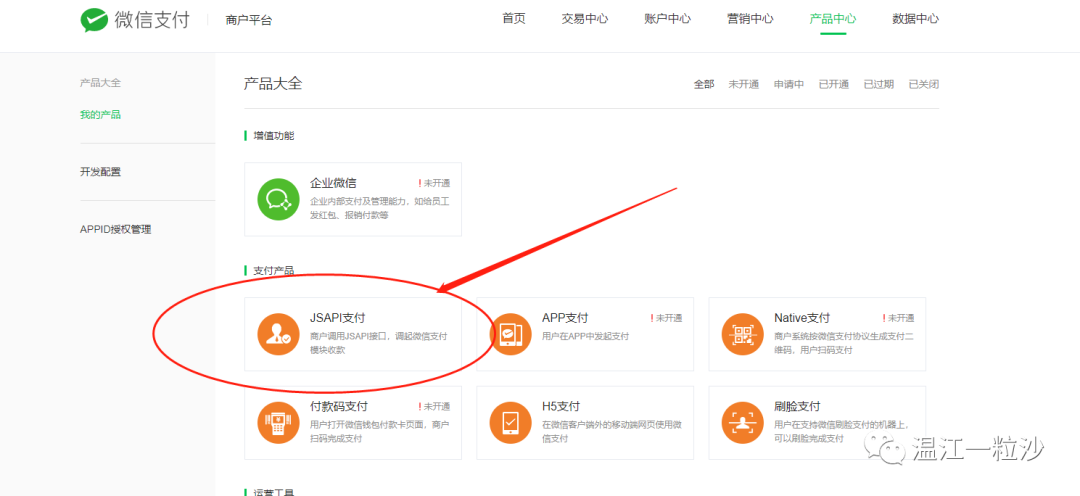Screen dimensions: 1080x496
Task: Click the H5支付 tablet icon
Action: click(x=510, y=422)
